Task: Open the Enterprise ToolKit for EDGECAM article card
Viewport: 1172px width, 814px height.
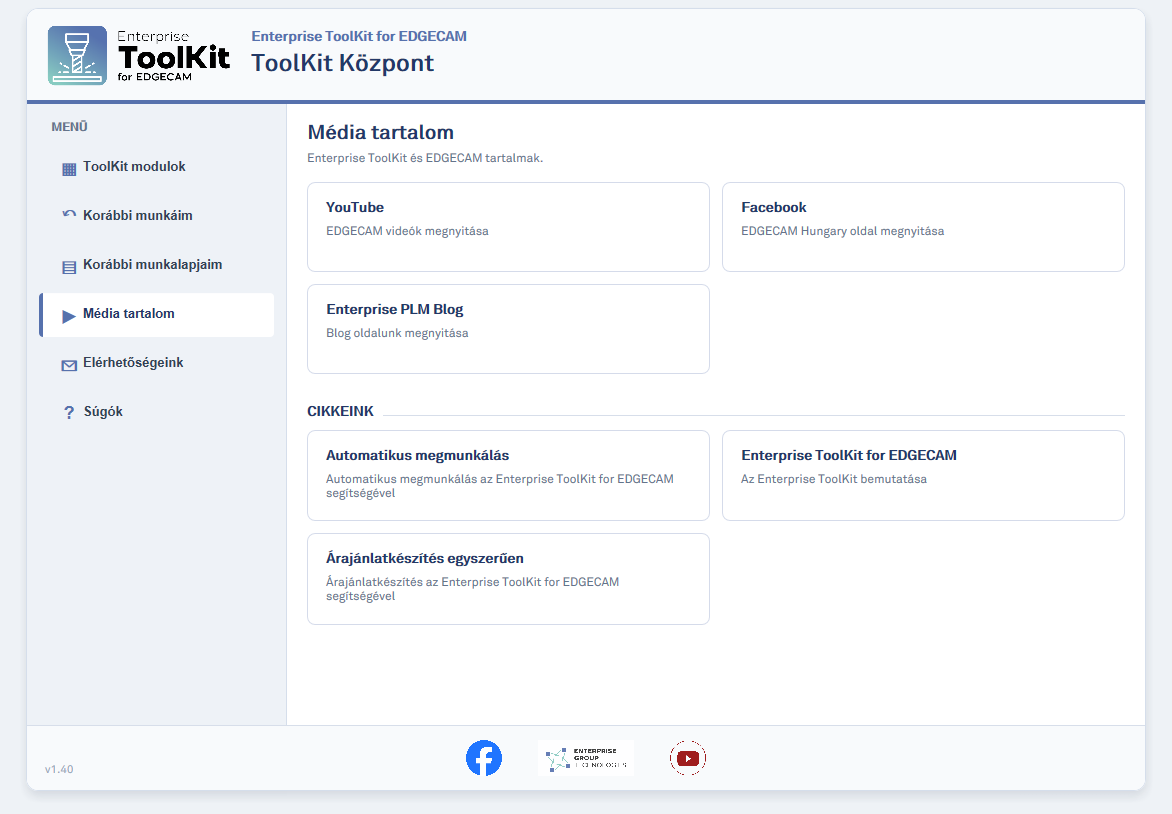Action: tap(923, 475)
